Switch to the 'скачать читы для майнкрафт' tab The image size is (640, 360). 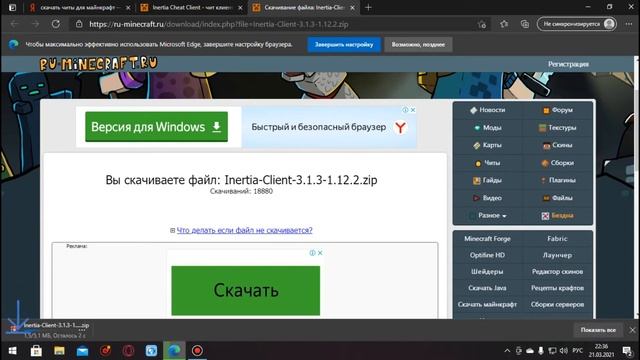[80, 7]
